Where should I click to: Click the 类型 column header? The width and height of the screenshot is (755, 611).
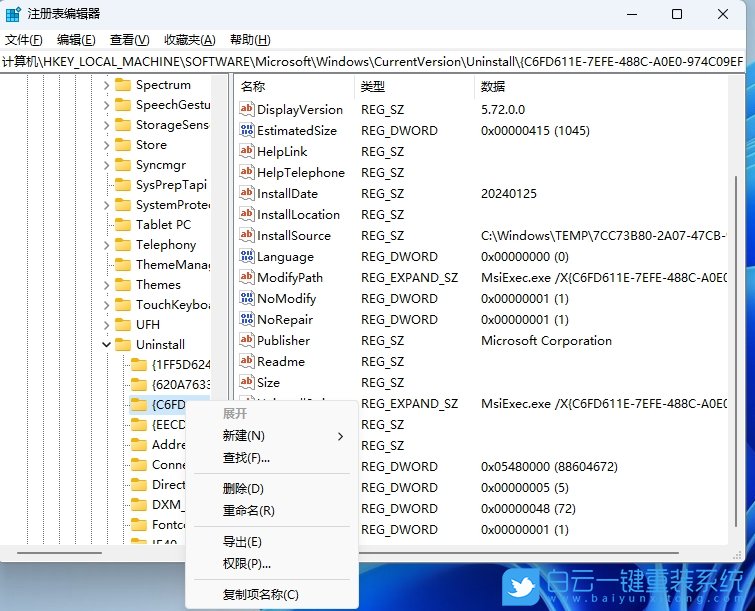414,86
